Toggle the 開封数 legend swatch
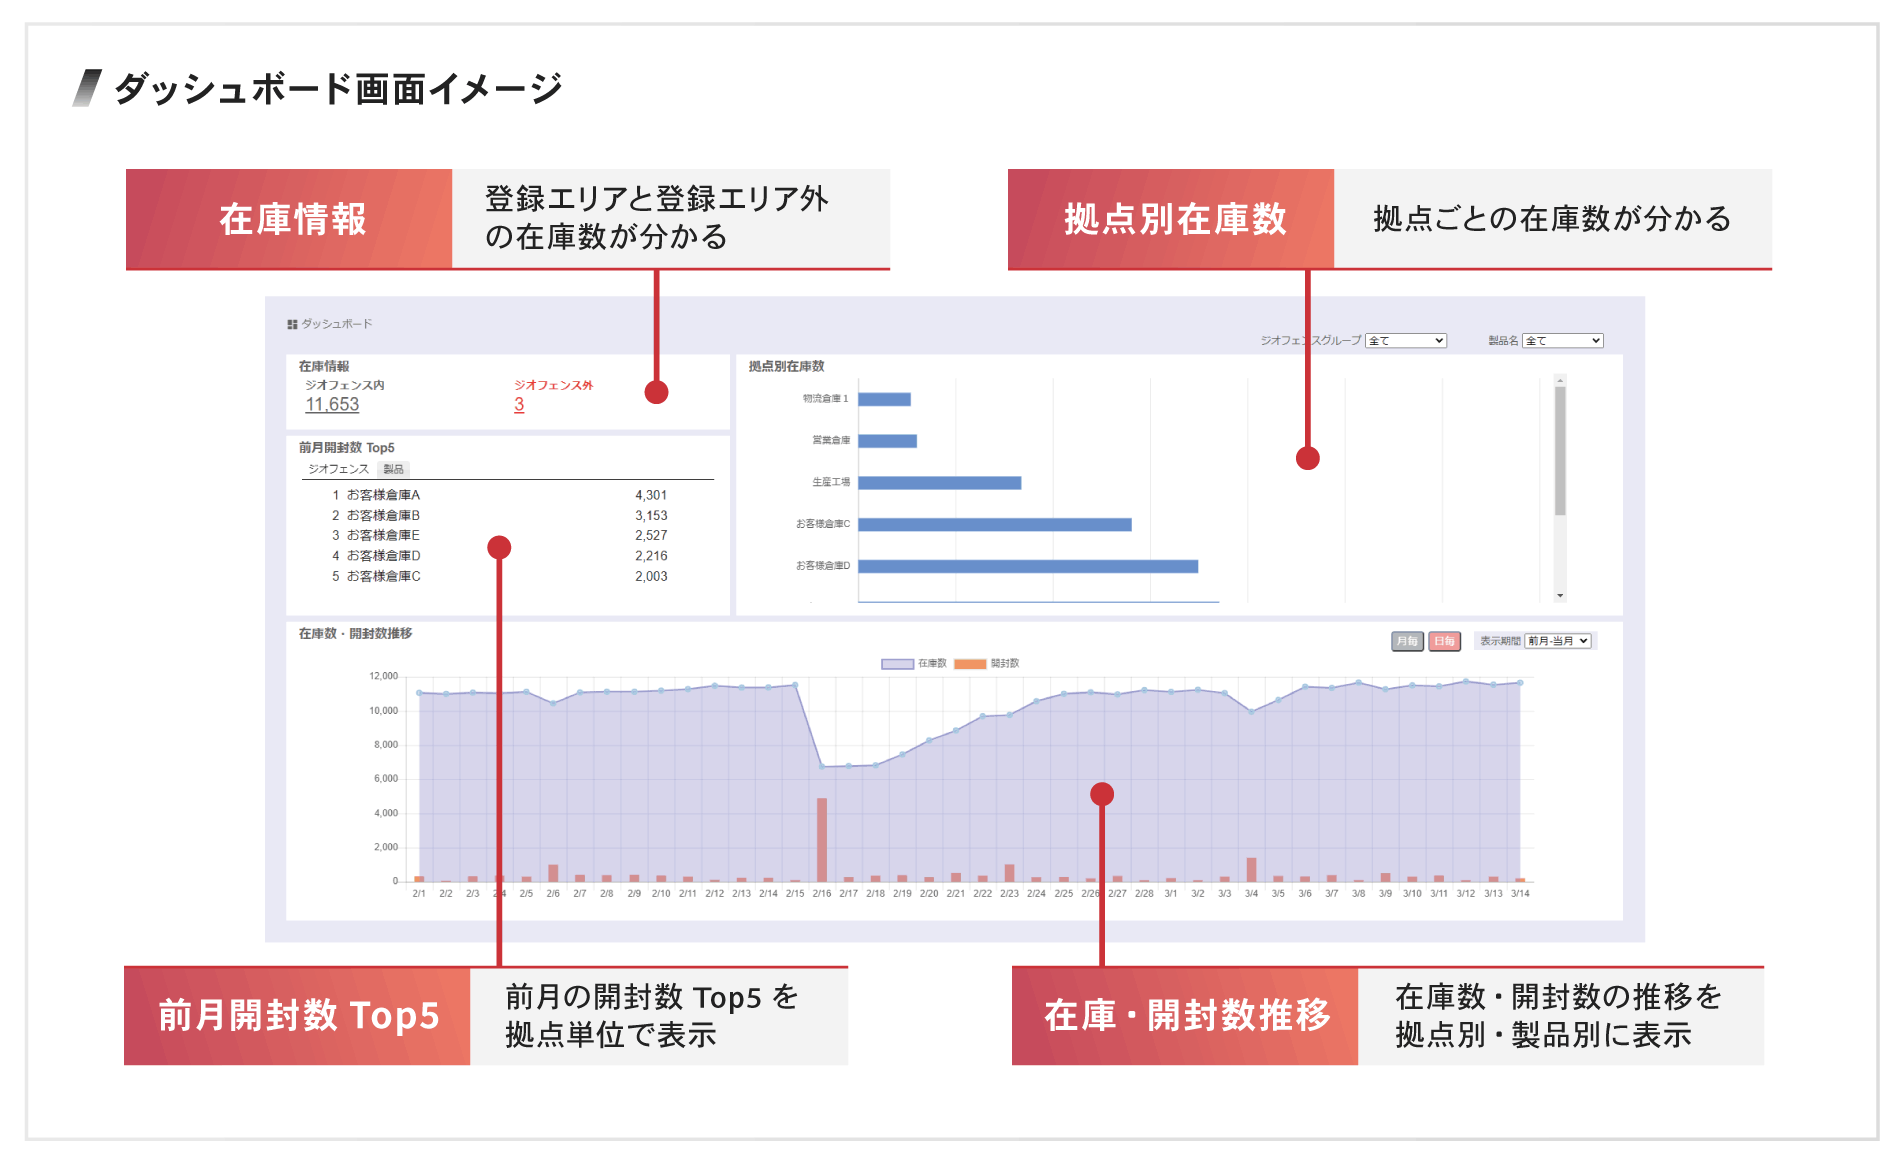The image size is (1900, 1162). point(970,664)
